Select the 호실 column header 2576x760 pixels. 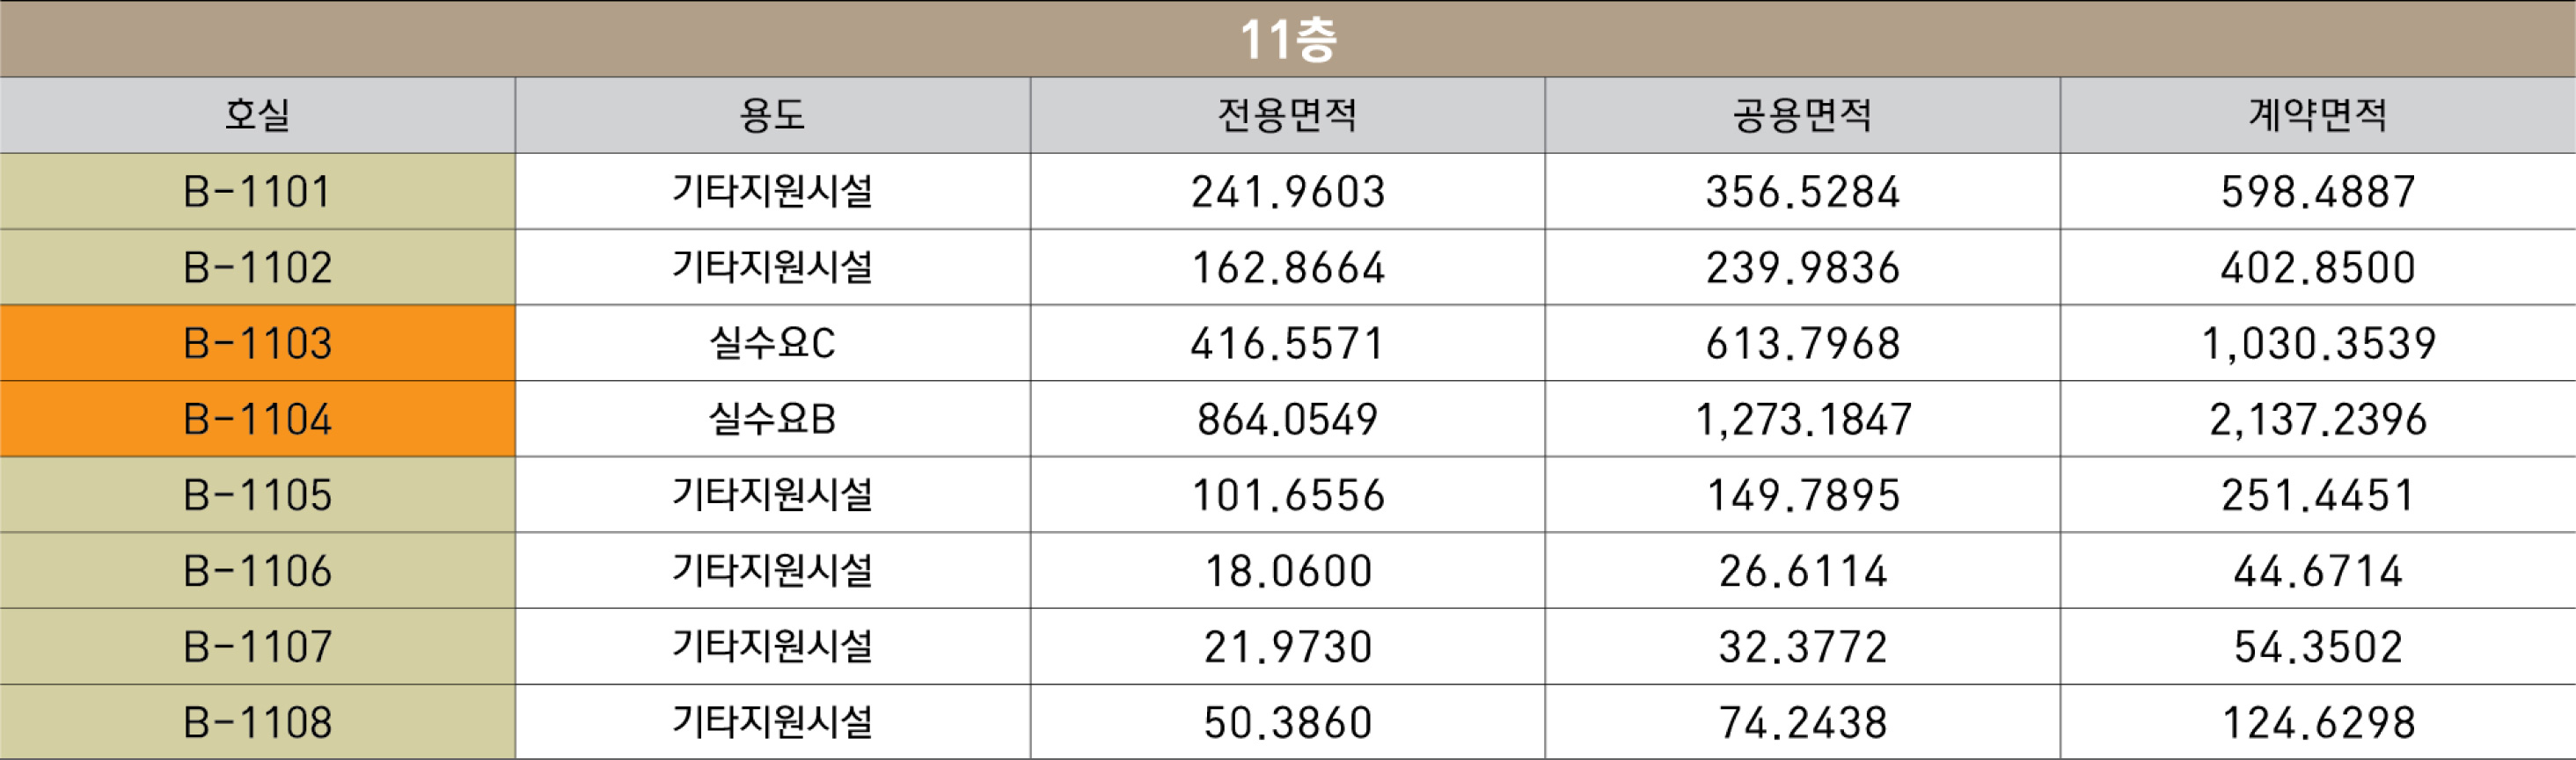tap(257, 115)
